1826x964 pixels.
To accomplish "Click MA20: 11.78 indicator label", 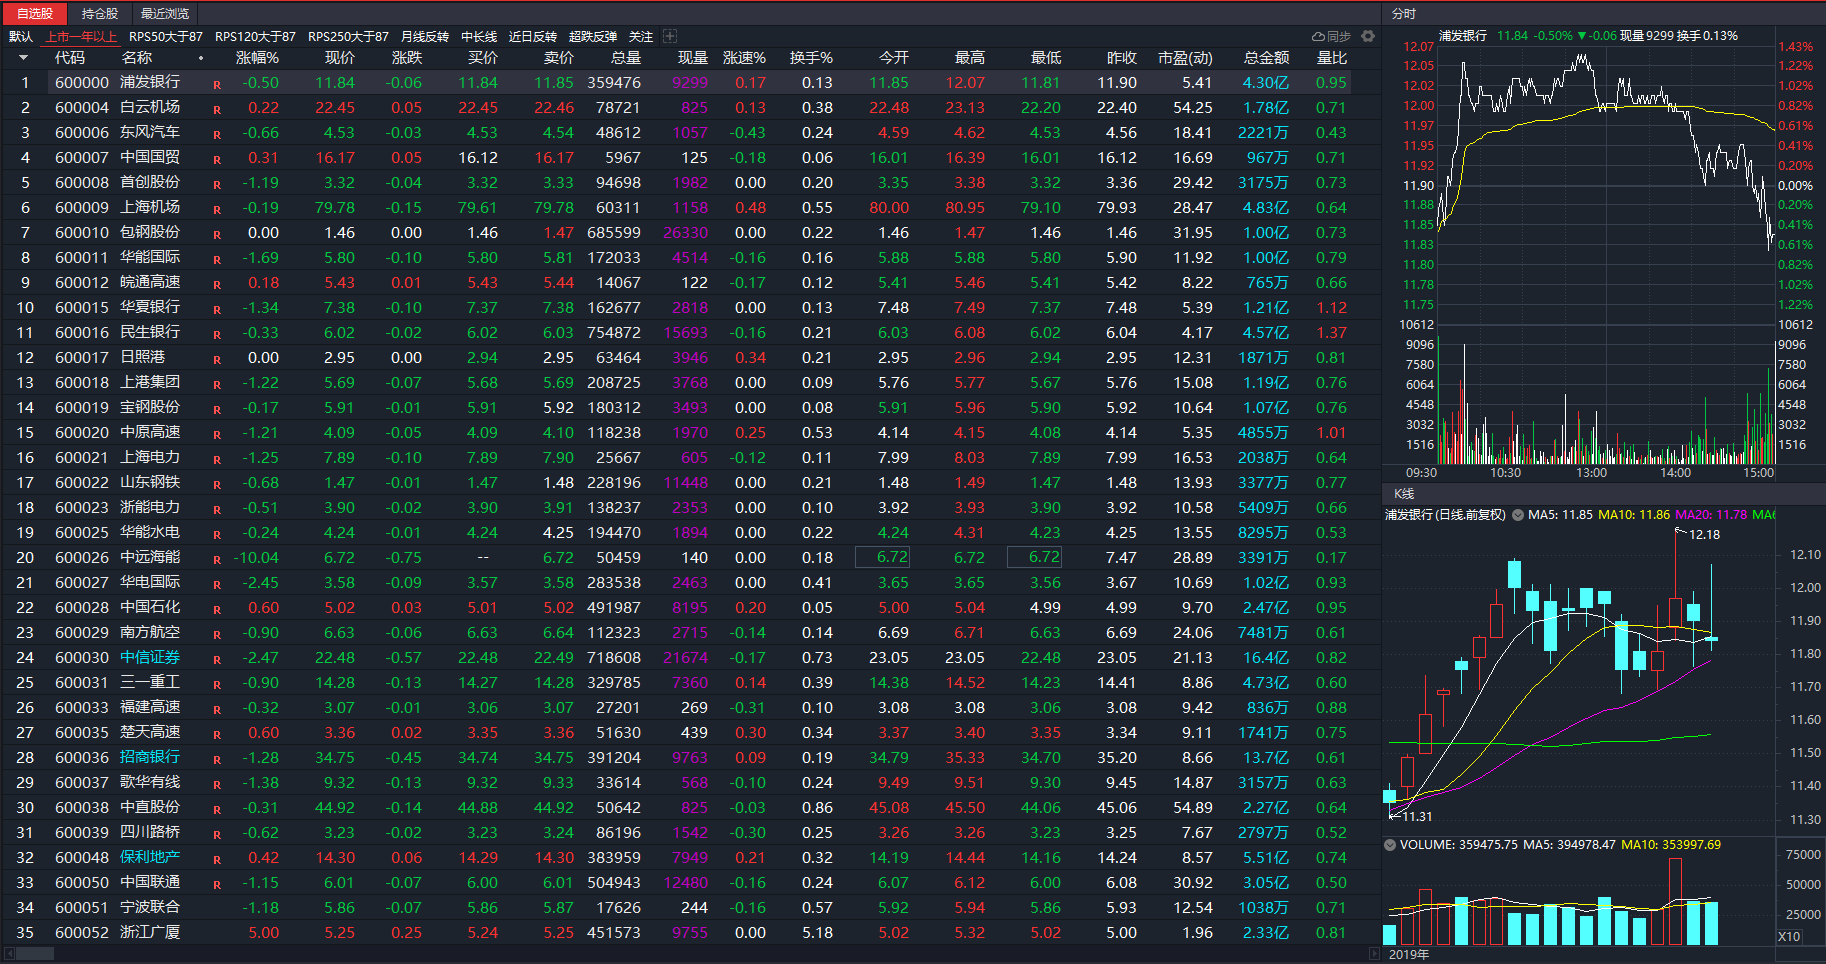I will 1711,515.
